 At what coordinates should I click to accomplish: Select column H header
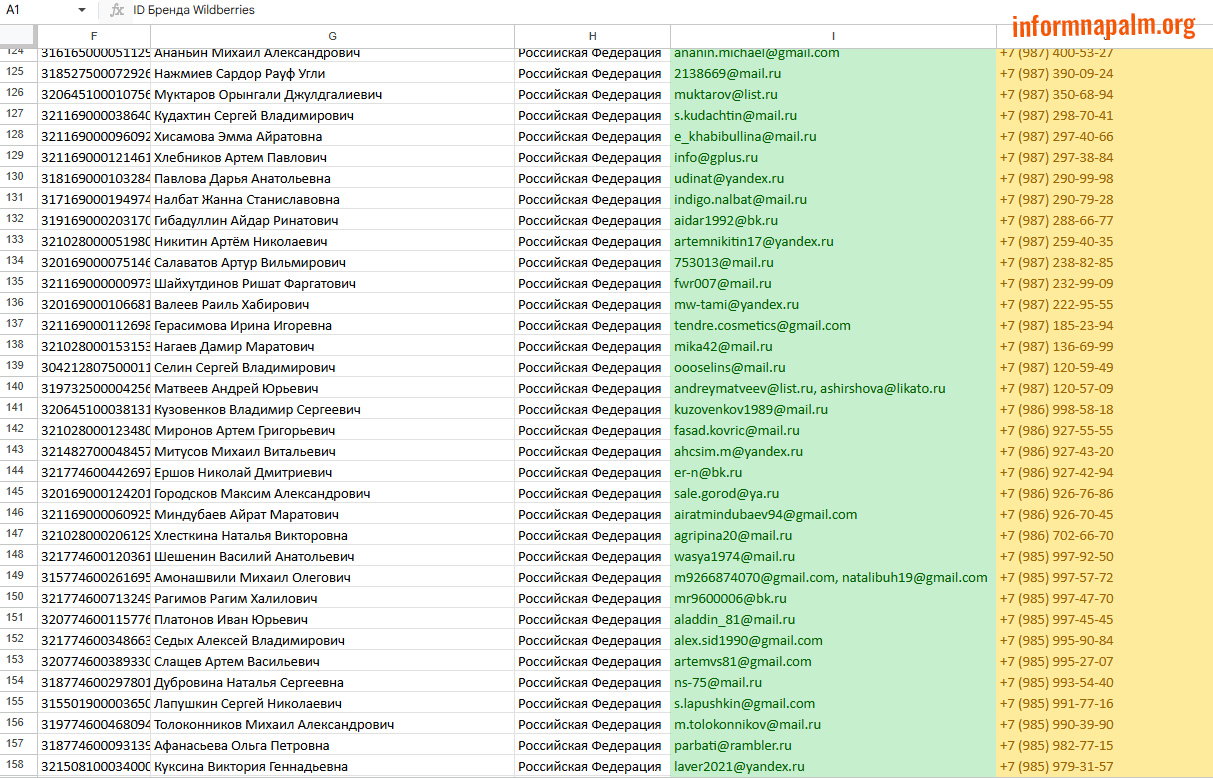coord(592,36)
